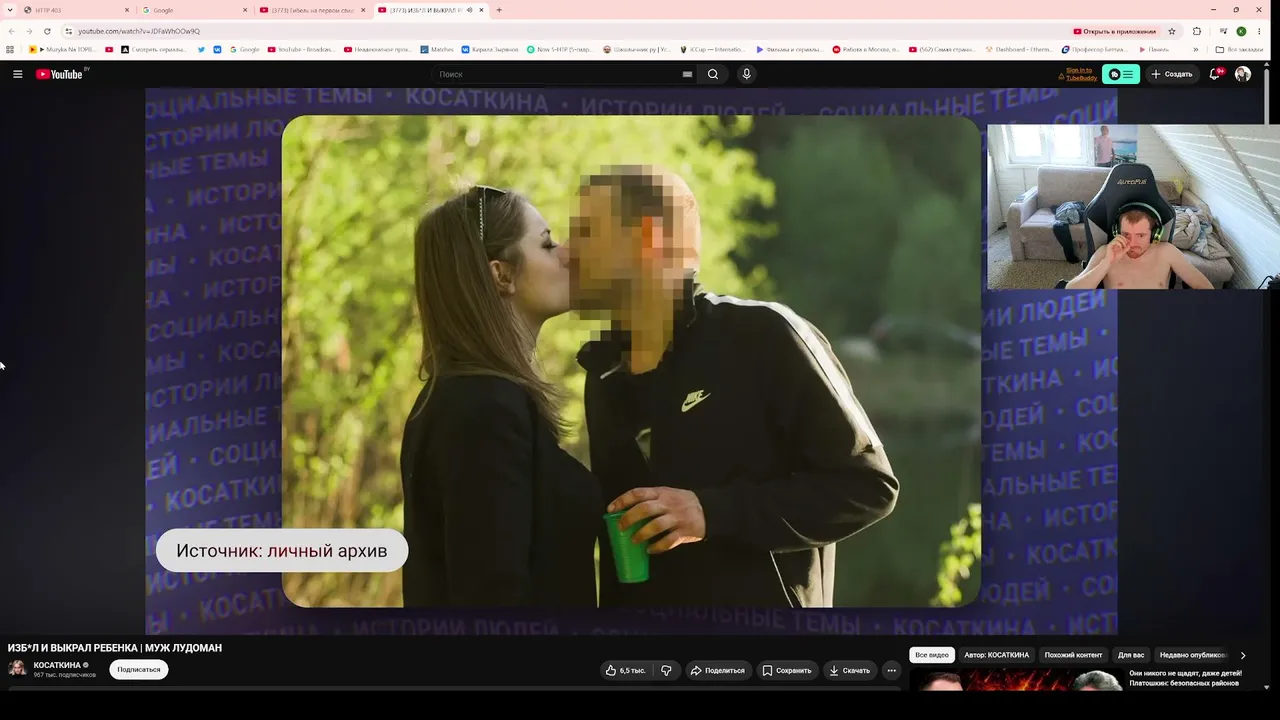
Task: Like the video with 6,5 тыс.
Action: [625, 670]
